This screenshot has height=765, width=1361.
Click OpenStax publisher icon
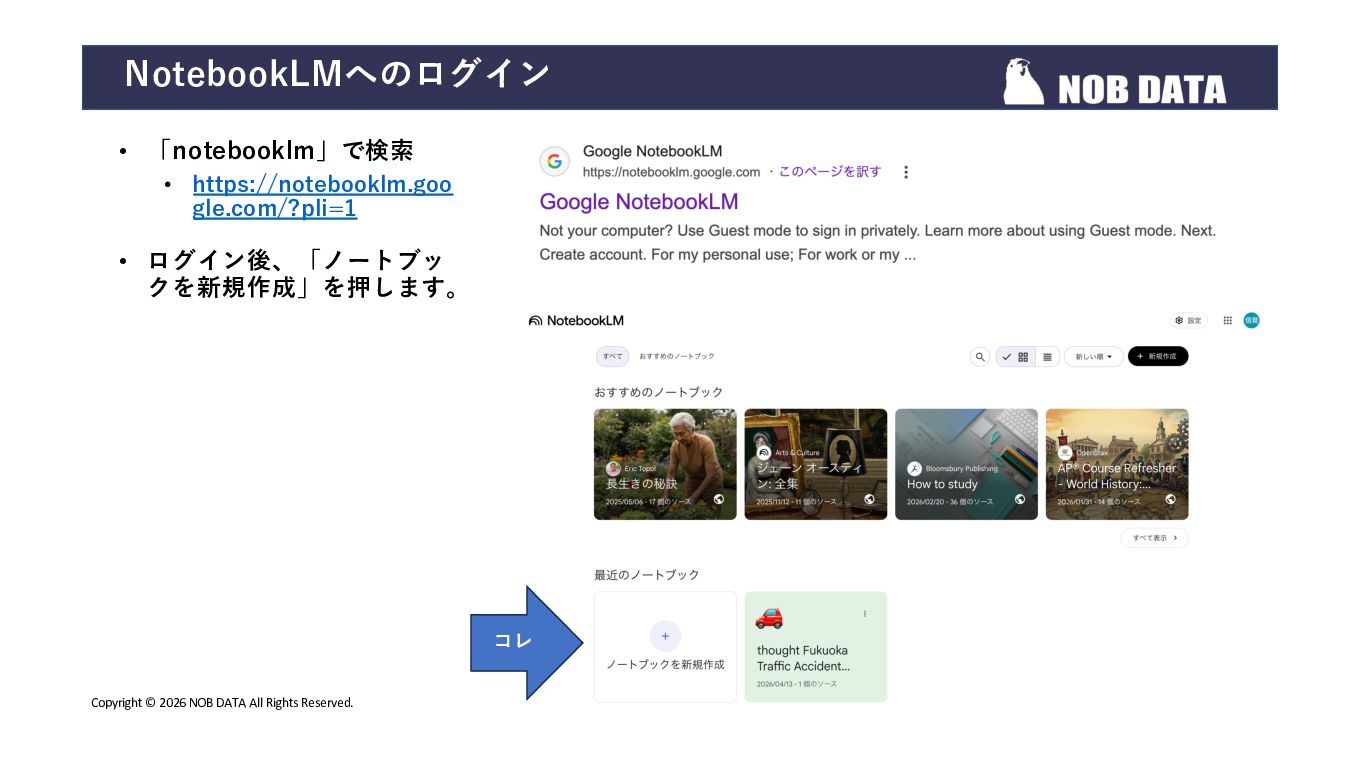pyautogui.click(x=1065, y=452)
